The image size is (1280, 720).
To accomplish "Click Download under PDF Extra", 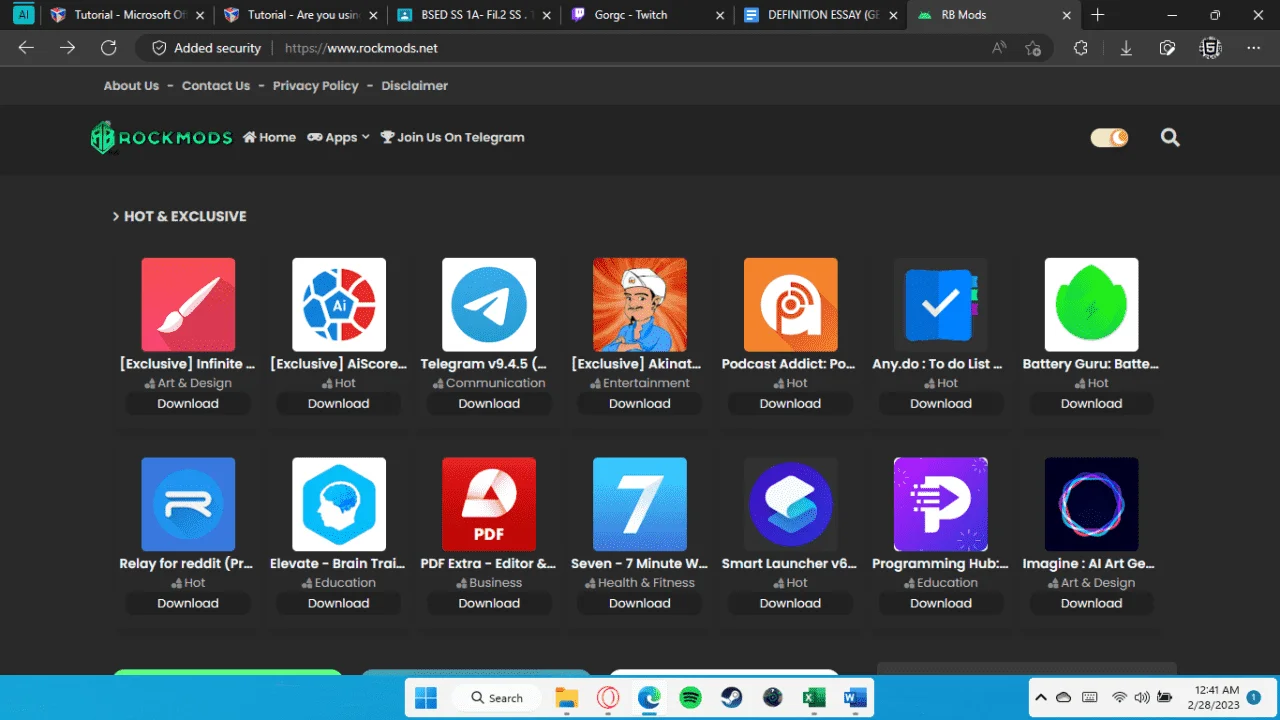I will pyautogui.click(x=489, y=604).
